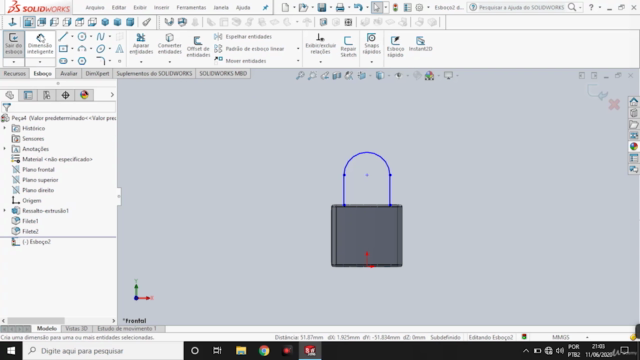Viewport: 640px width, 360px height.
Task: Click Aparar entidades tool
Action: [141, 44]
